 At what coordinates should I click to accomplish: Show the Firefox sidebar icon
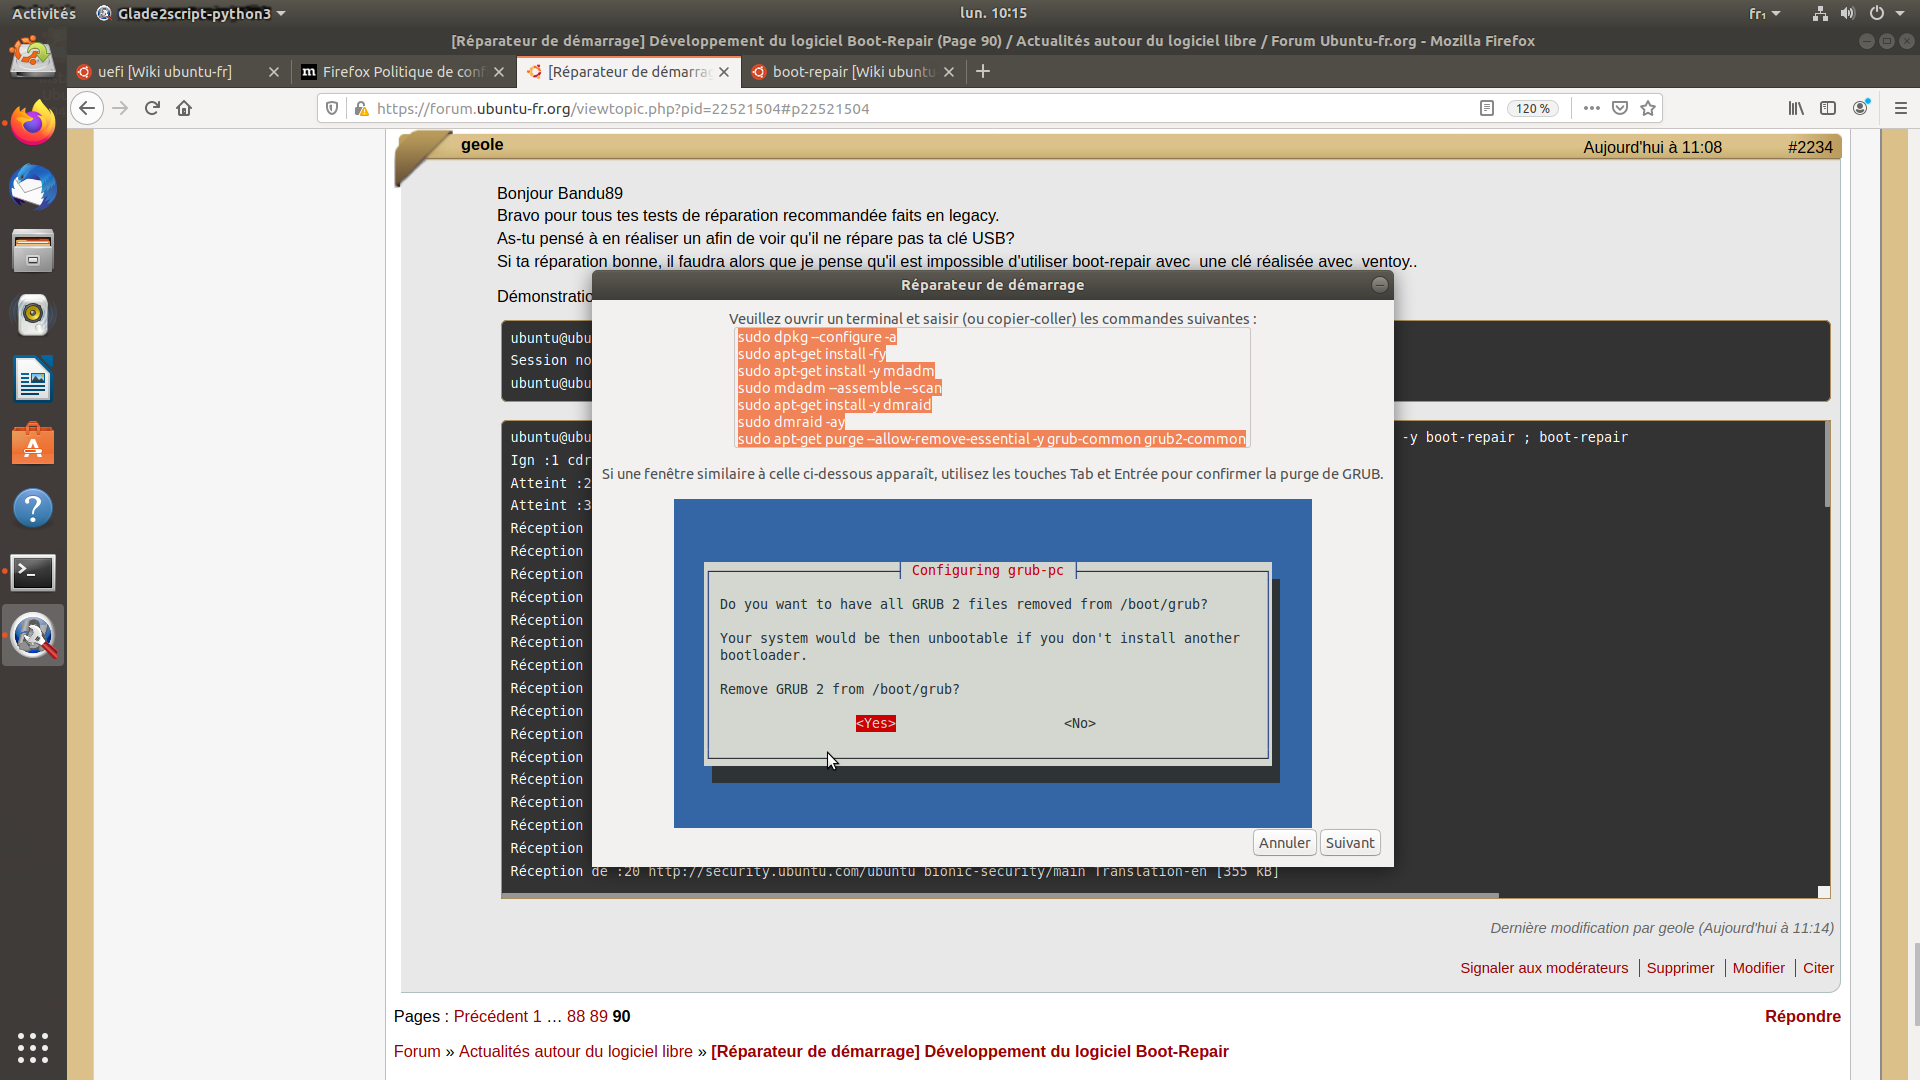[1828, 108]
